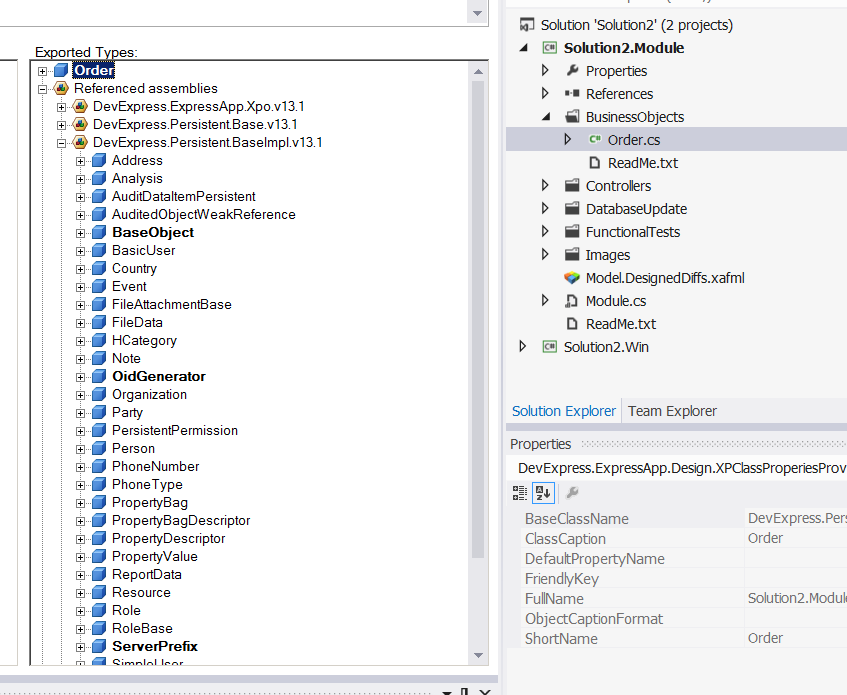Select the Categorized view icon in Properties

519,492
